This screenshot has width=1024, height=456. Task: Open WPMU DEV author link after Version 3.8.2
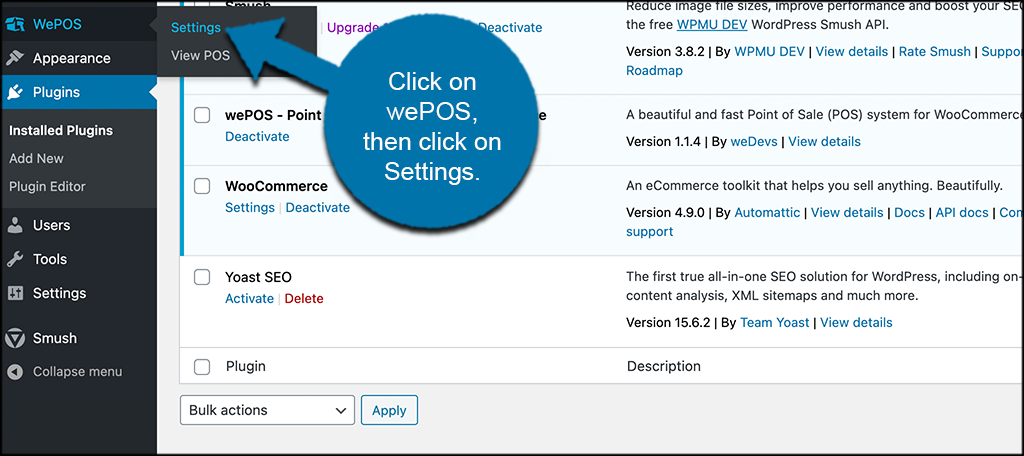[x=769, y=51]
